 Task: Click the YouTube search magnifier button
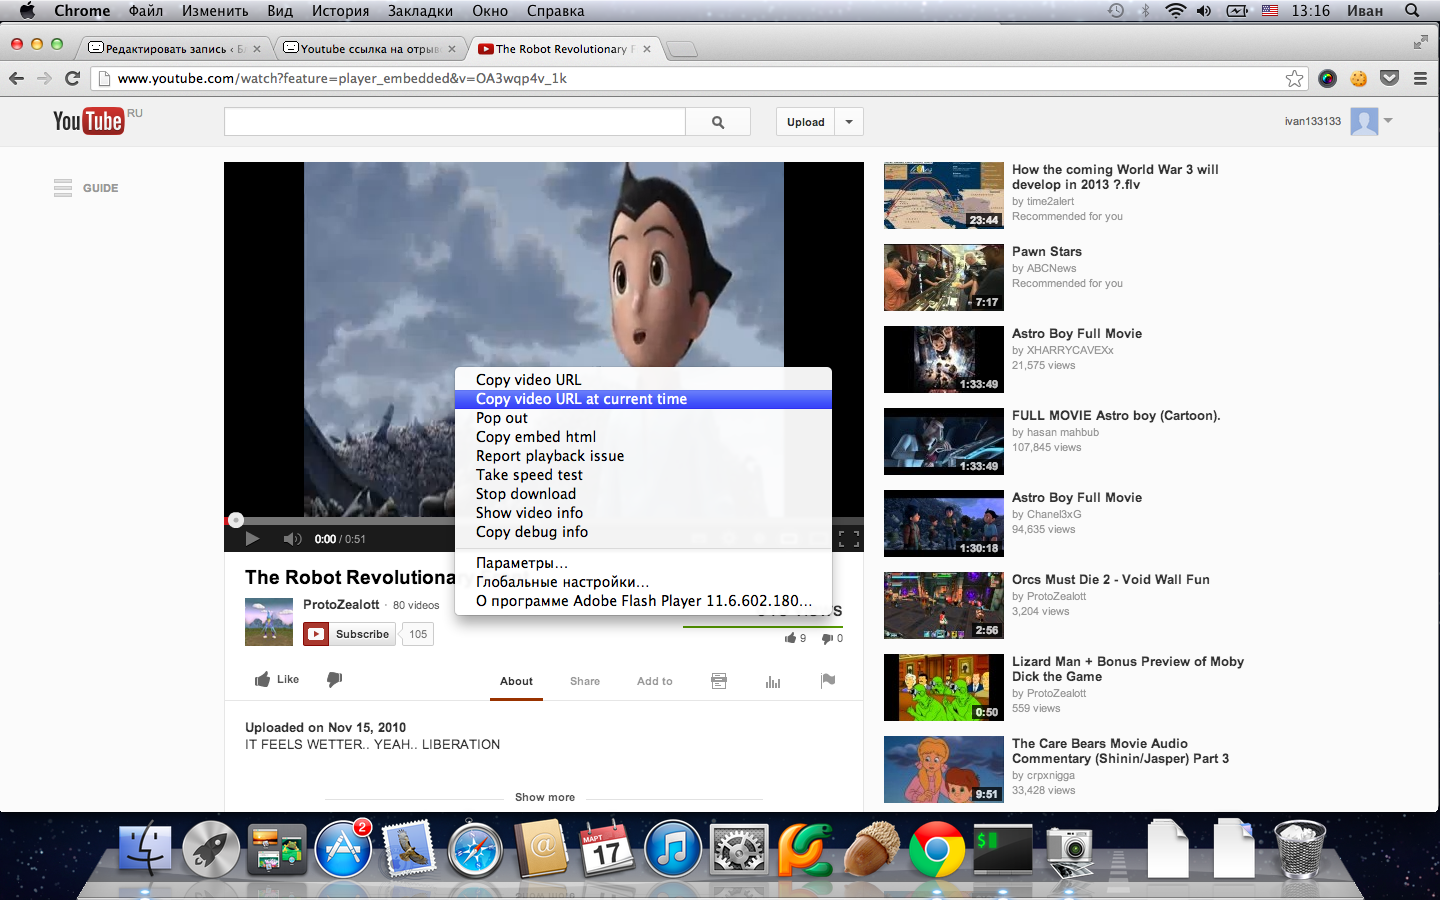point(717,122)
